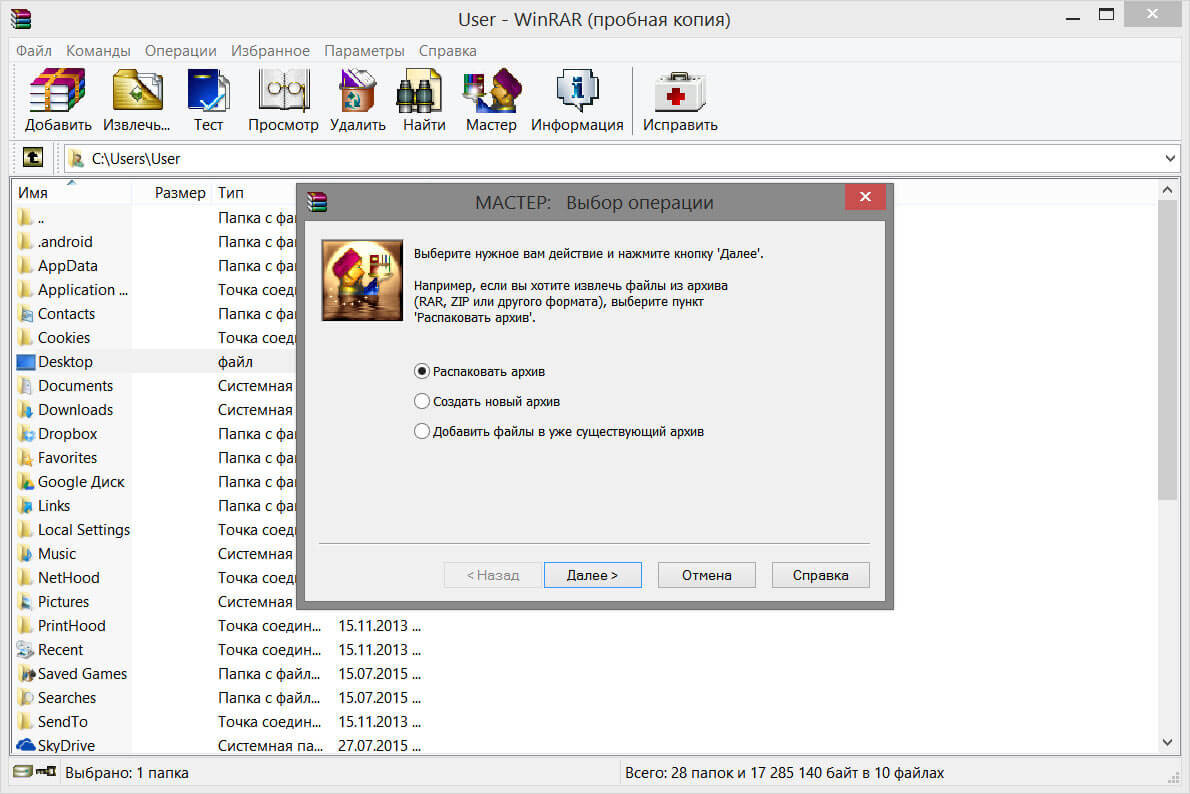Click the WinRAR icon in the main title bar

[x=21, y=18]
